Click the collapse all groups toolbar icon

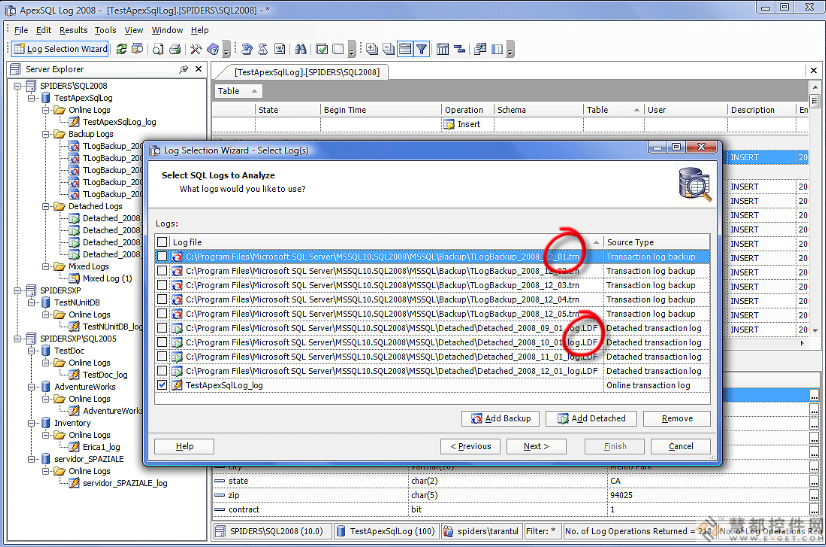pos(389,49)
